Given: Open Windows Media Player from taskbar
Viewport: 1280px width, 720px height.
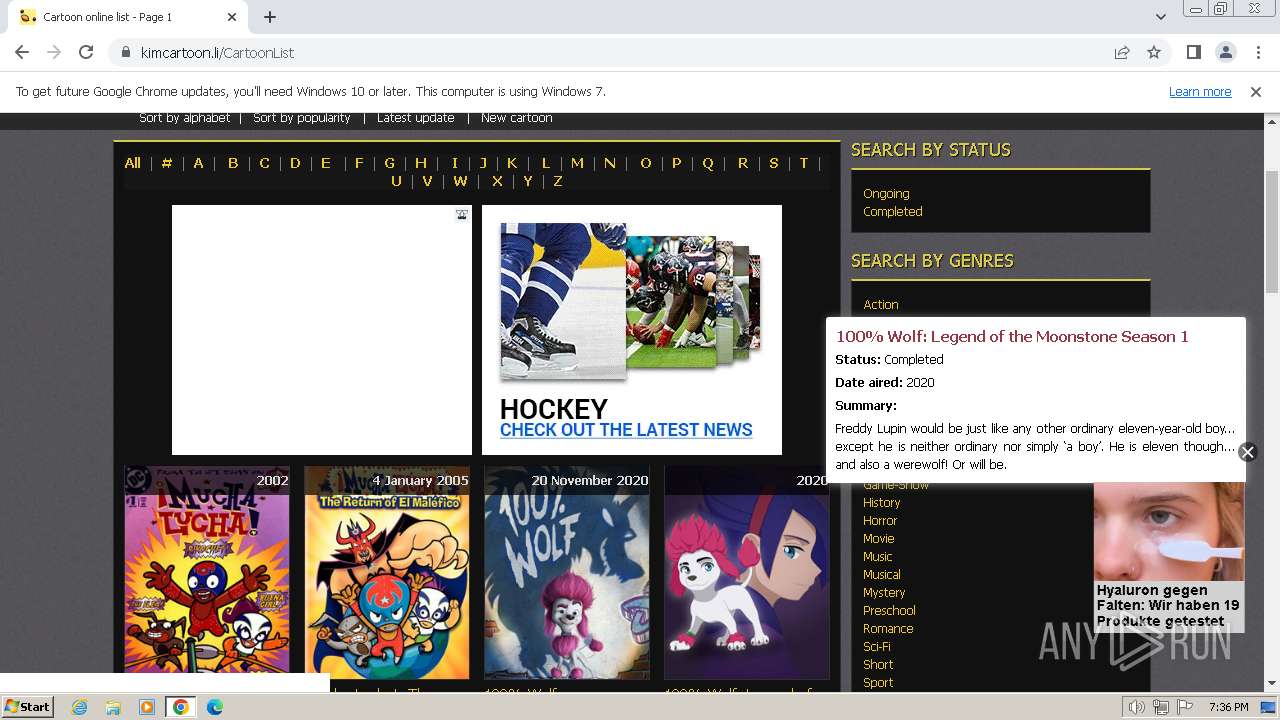Looking at the screenshot, I should (x=147, y=707).
